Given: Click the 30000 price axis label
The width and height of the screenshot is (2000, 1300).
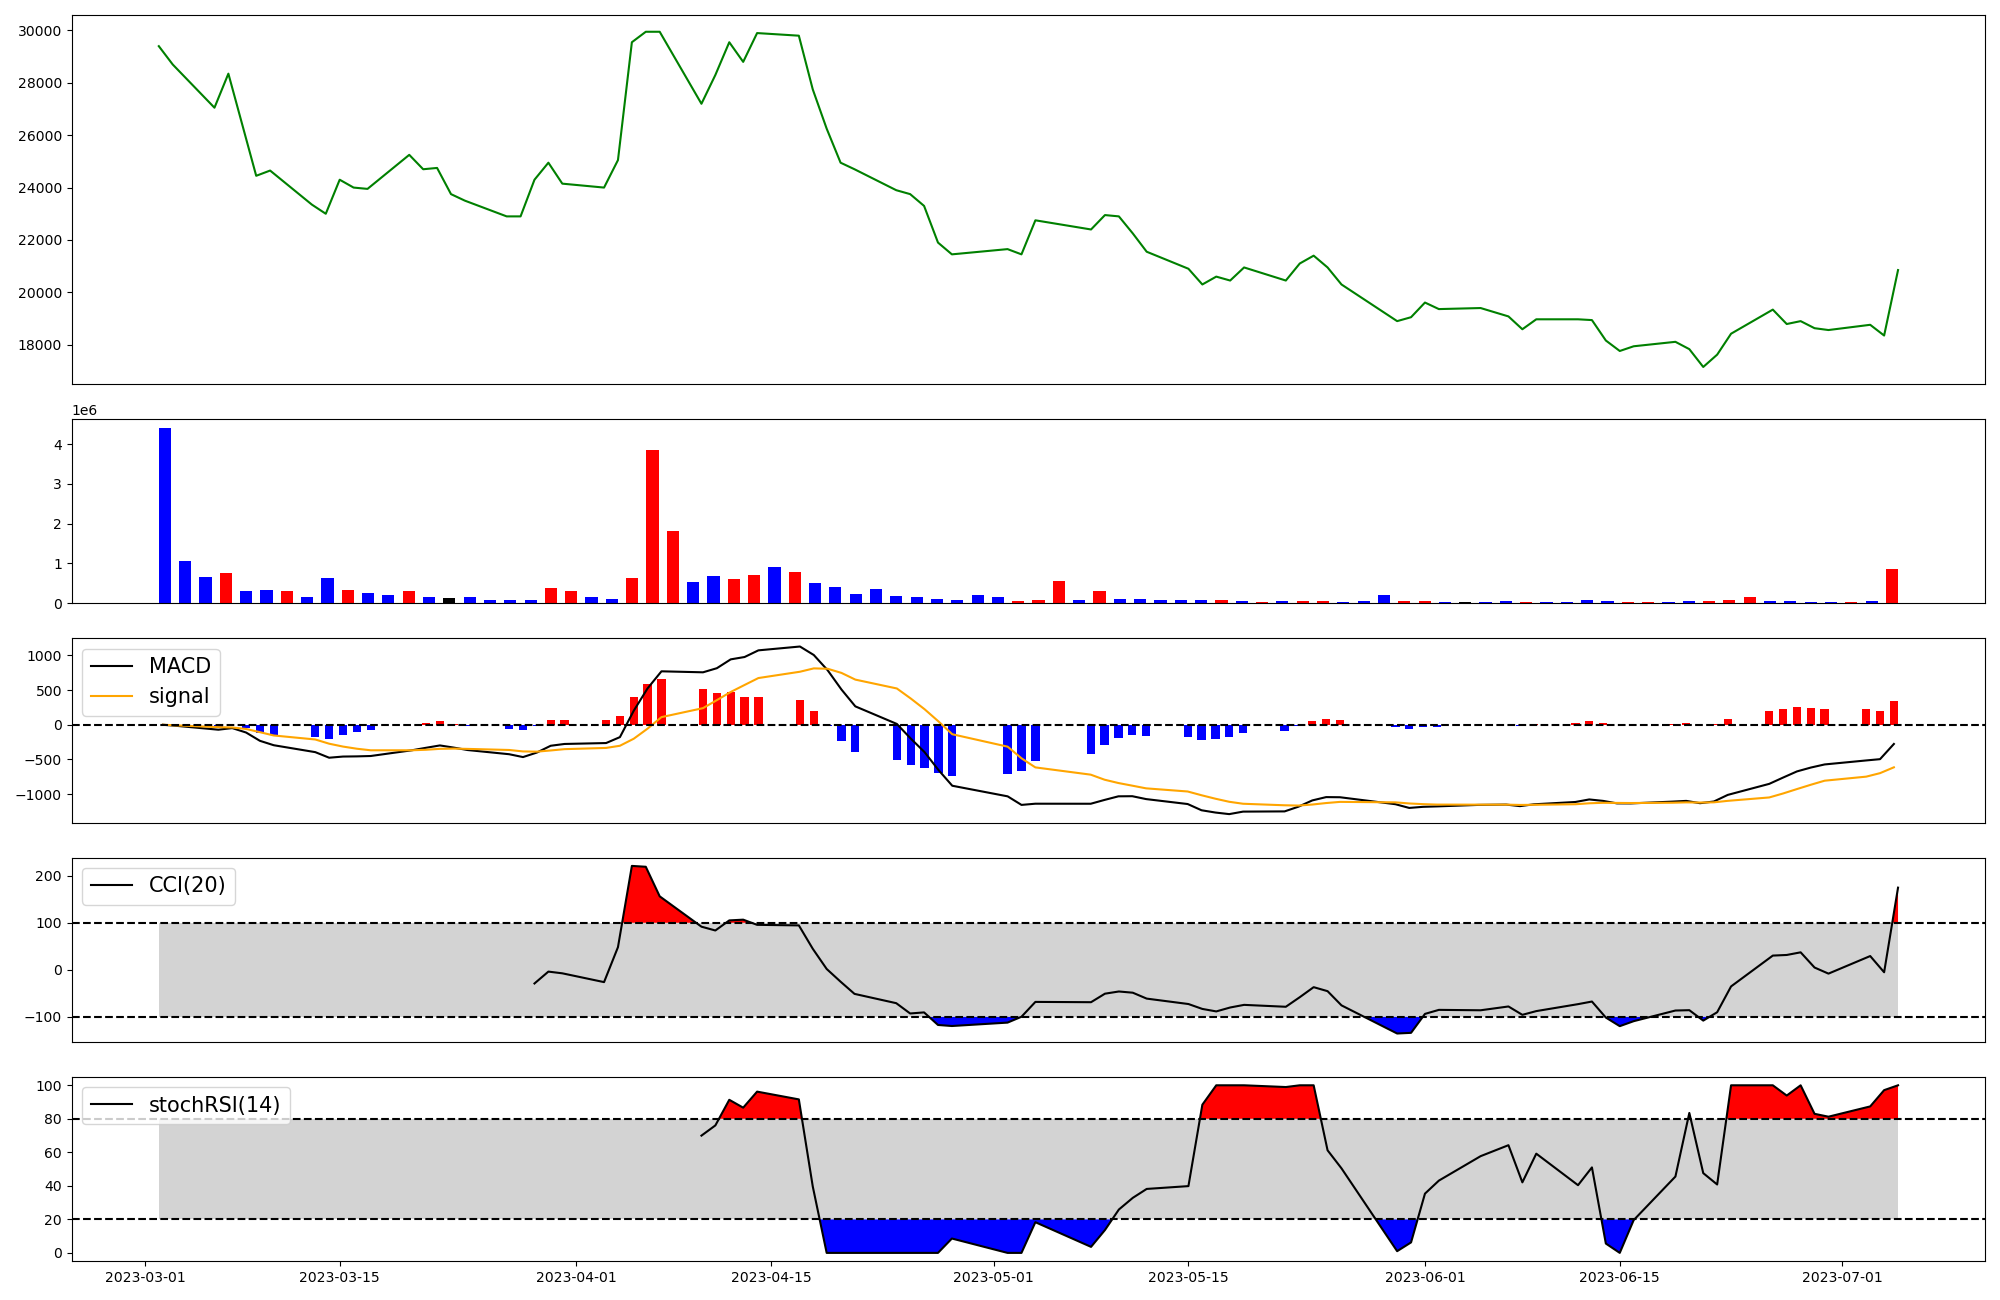Looking at the screenshot, I should pos(40,31).
